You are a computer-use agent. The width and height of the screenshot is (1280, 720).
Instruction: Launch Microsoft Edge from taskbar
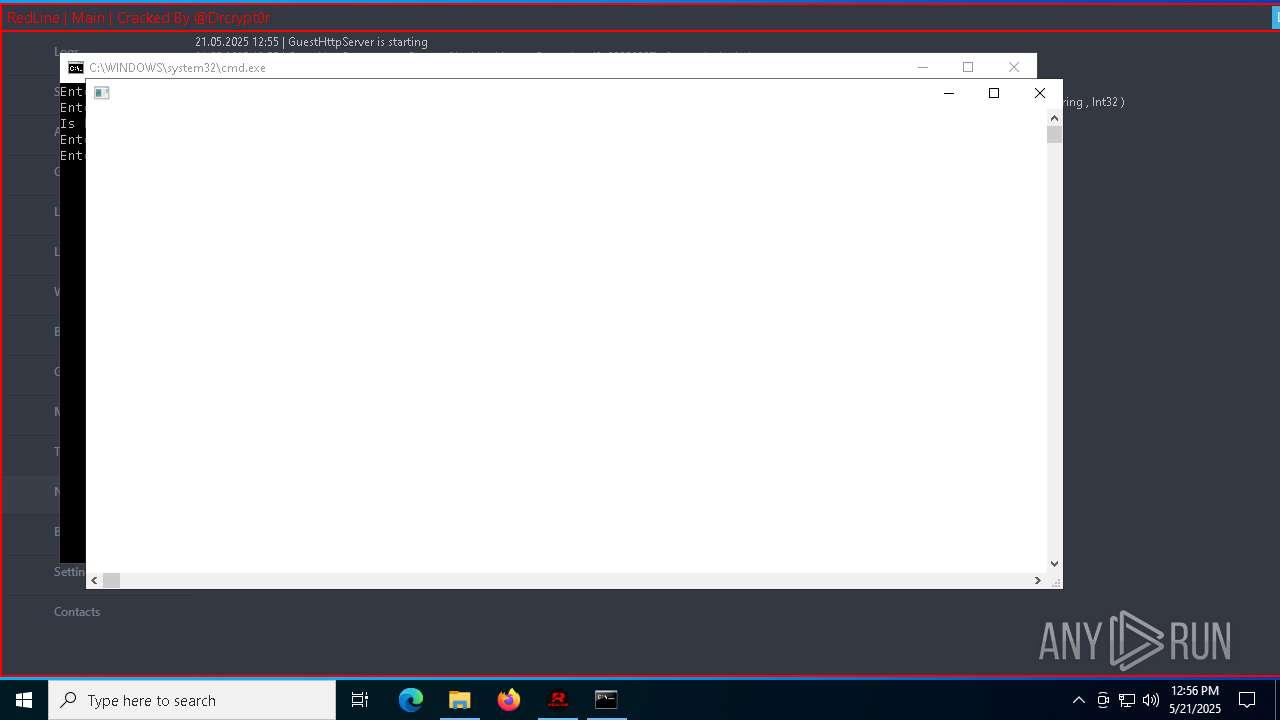pos(411,700)
